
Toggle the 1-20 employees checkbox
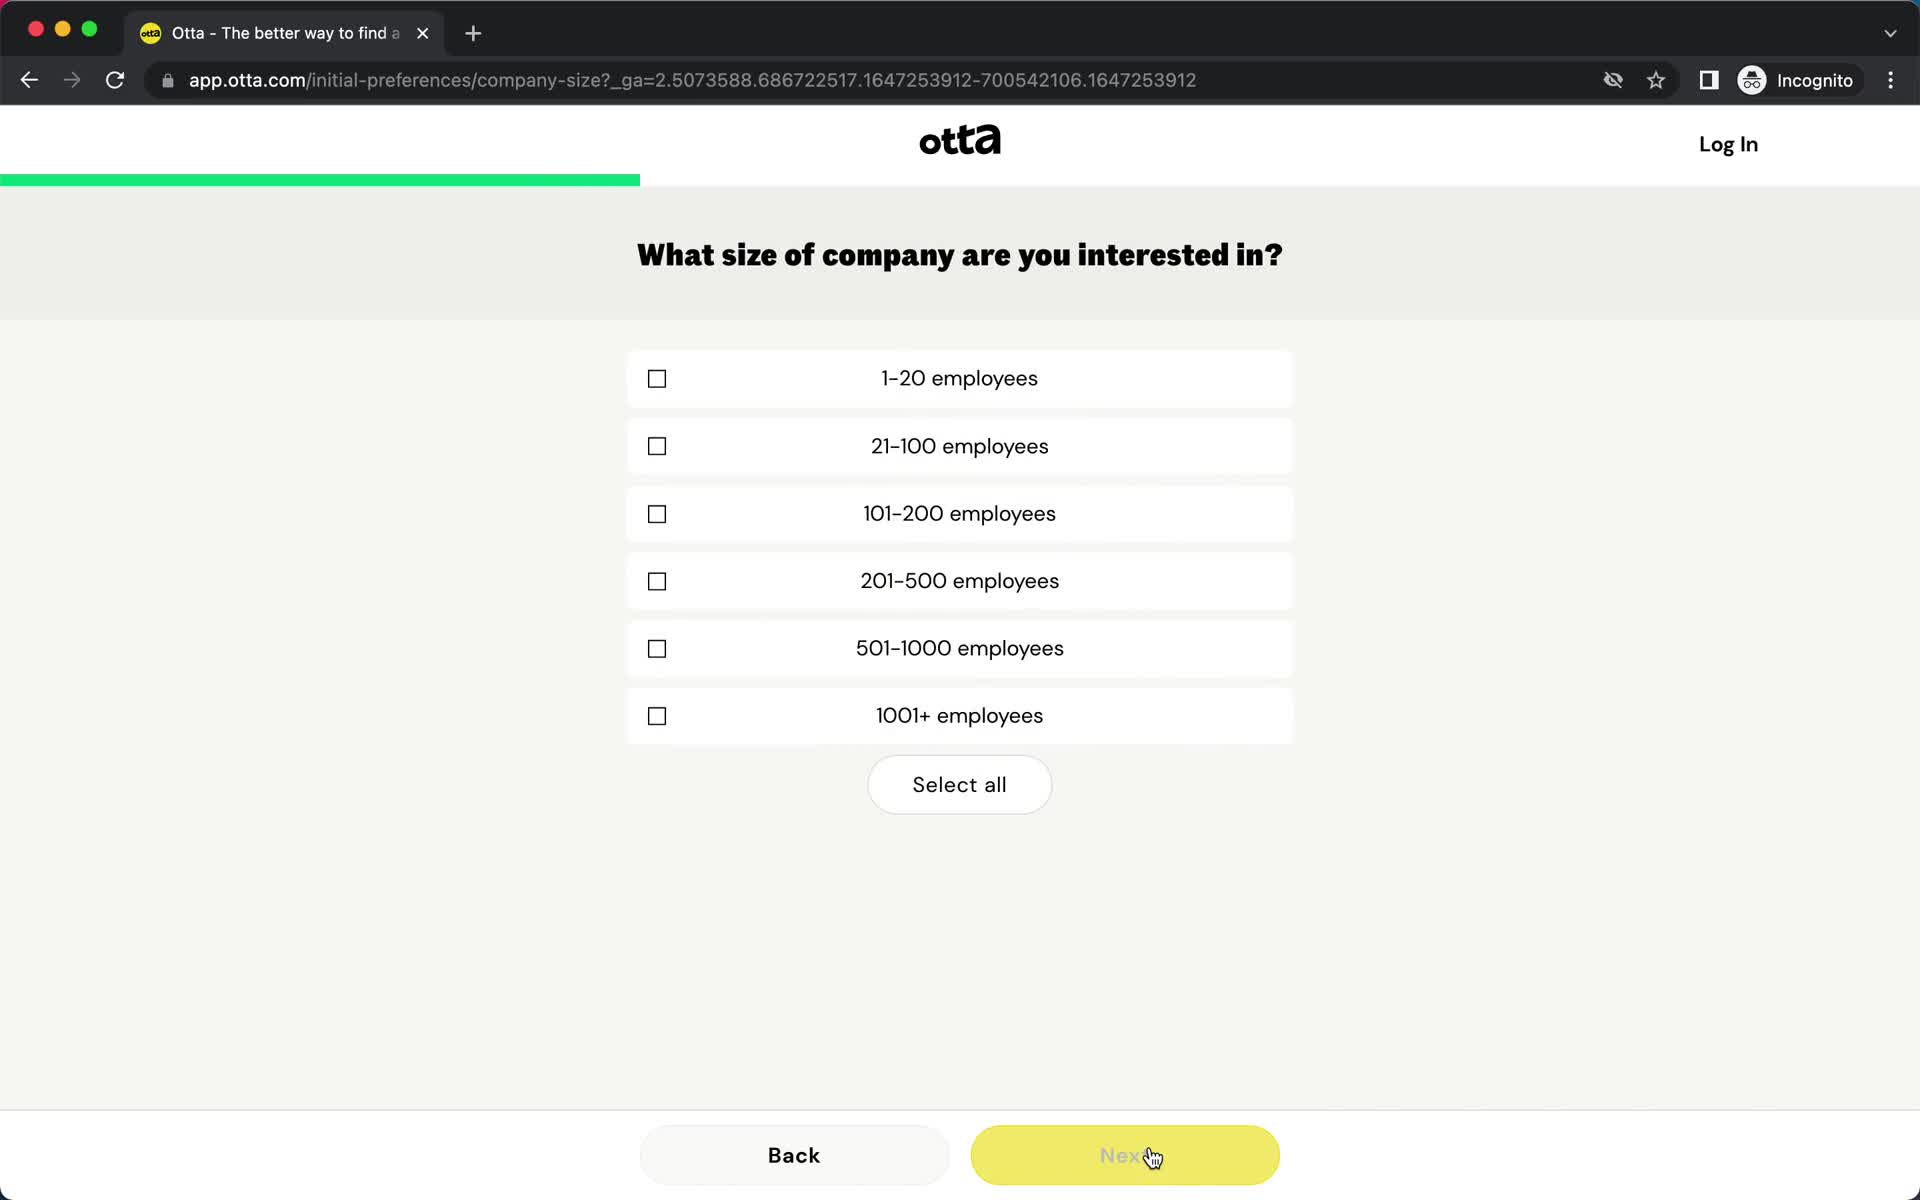pyautogui.click(x=657, y=377)
